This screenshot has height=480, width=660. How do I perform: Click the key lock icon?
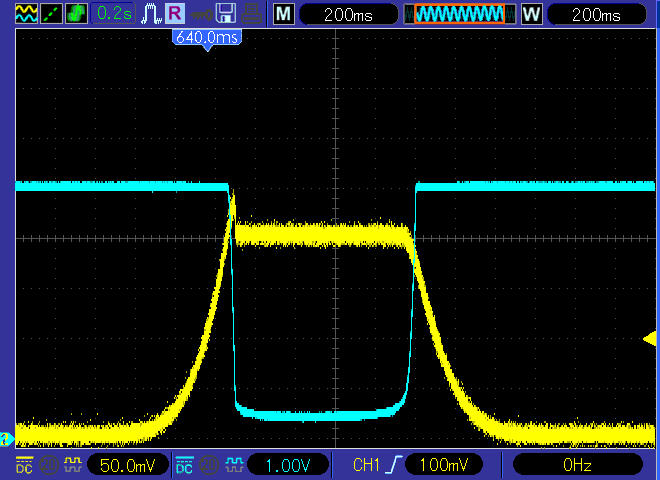201,15
